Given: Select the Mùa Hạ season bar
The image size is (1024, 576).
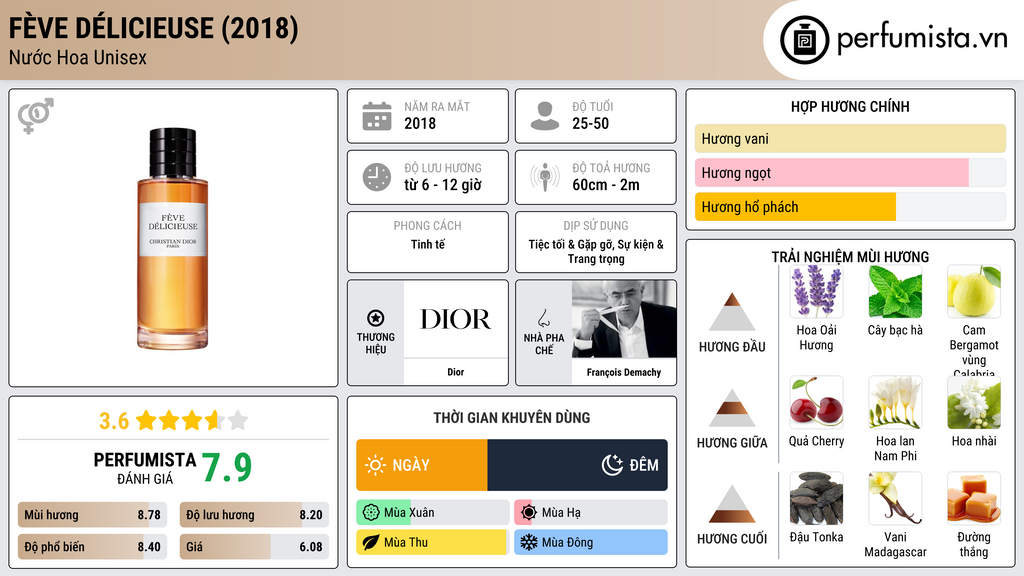Looking at the screenshot, I should click(590, 513).
